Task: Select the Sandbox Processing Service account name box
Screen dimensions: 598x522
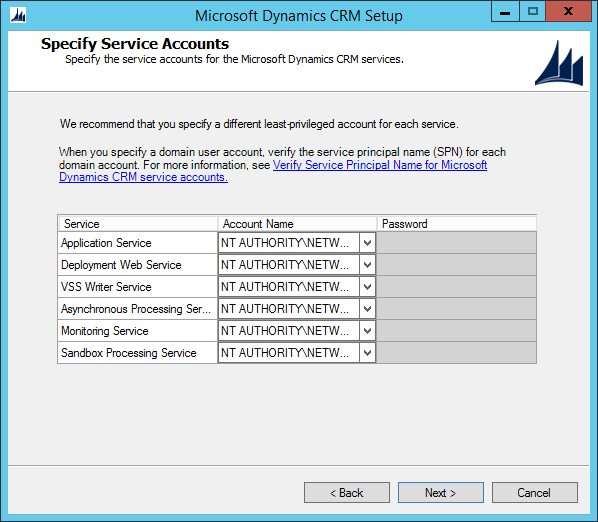Action: coord(289,353)
